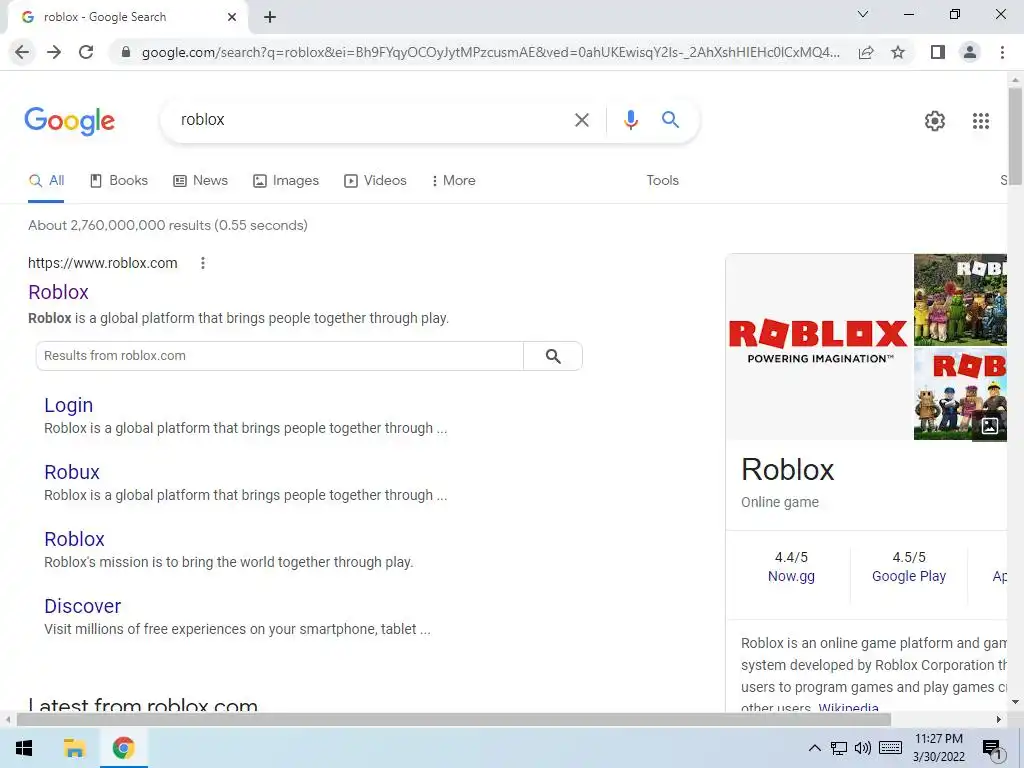Go forward in browser history
The height and width of the screenshot is (768, 1024).
[54, 52]
